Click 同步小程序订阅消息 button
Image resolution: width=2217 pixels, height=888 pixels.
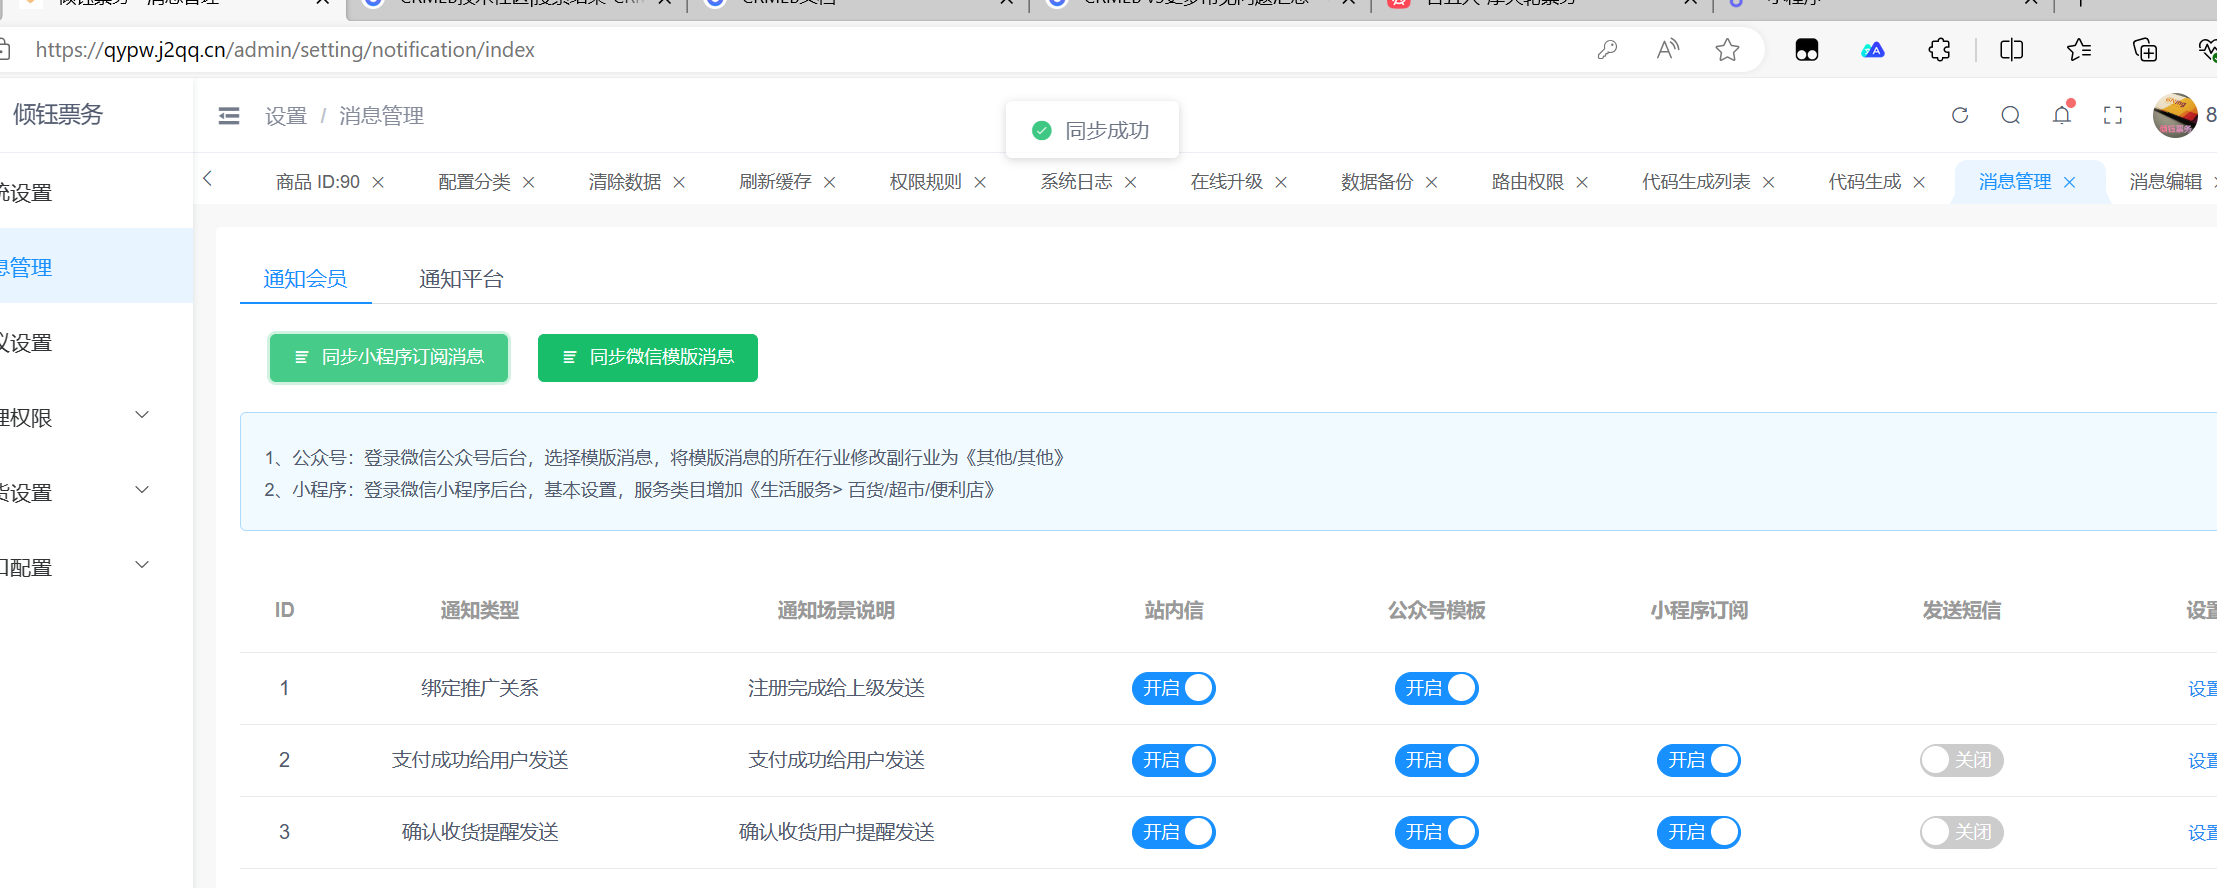389,358
